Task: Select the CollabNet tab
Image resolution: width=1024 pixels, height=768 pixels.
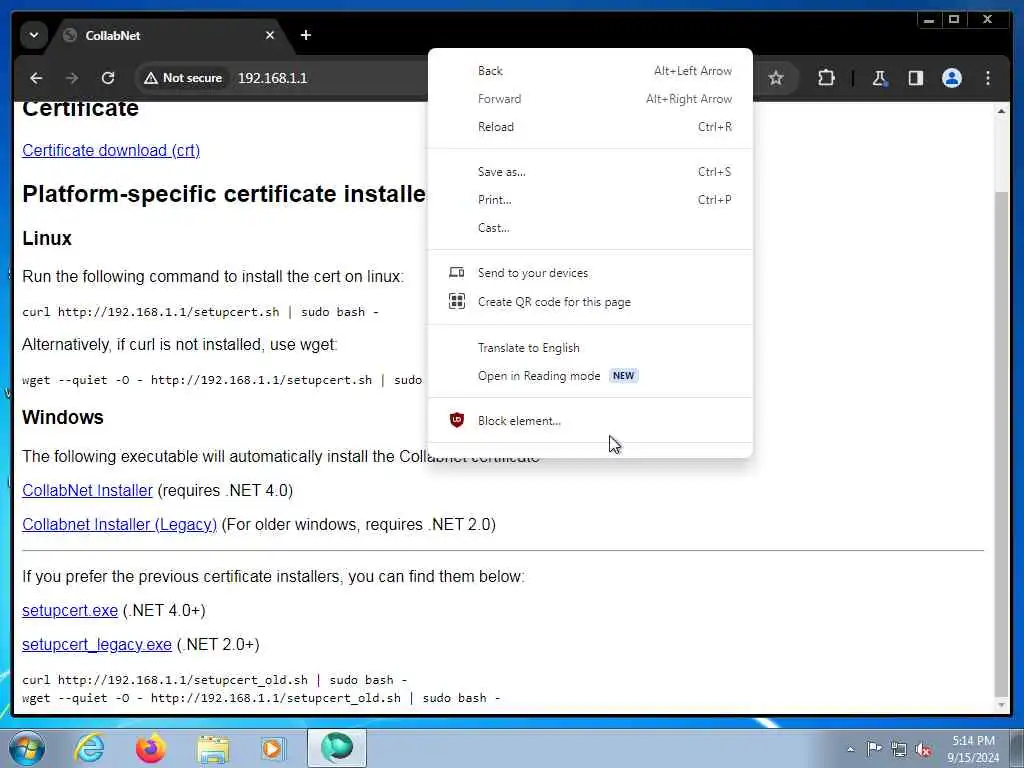Action: coord(171,35)
